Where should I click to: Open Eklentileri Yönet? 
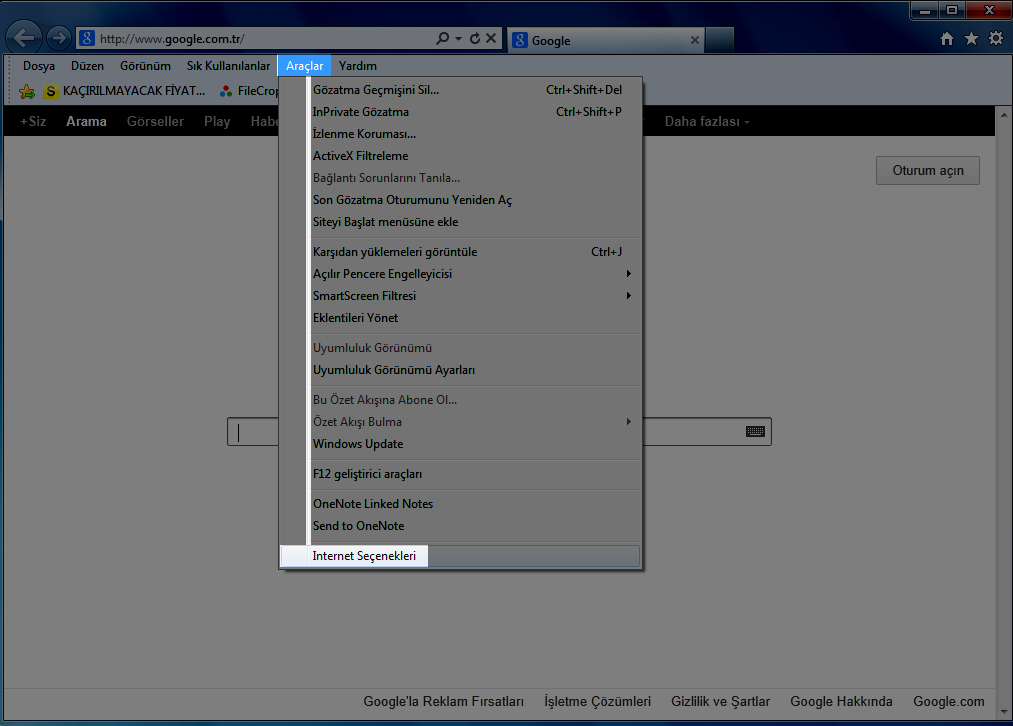pyautogui.click(x=461, y=318)
